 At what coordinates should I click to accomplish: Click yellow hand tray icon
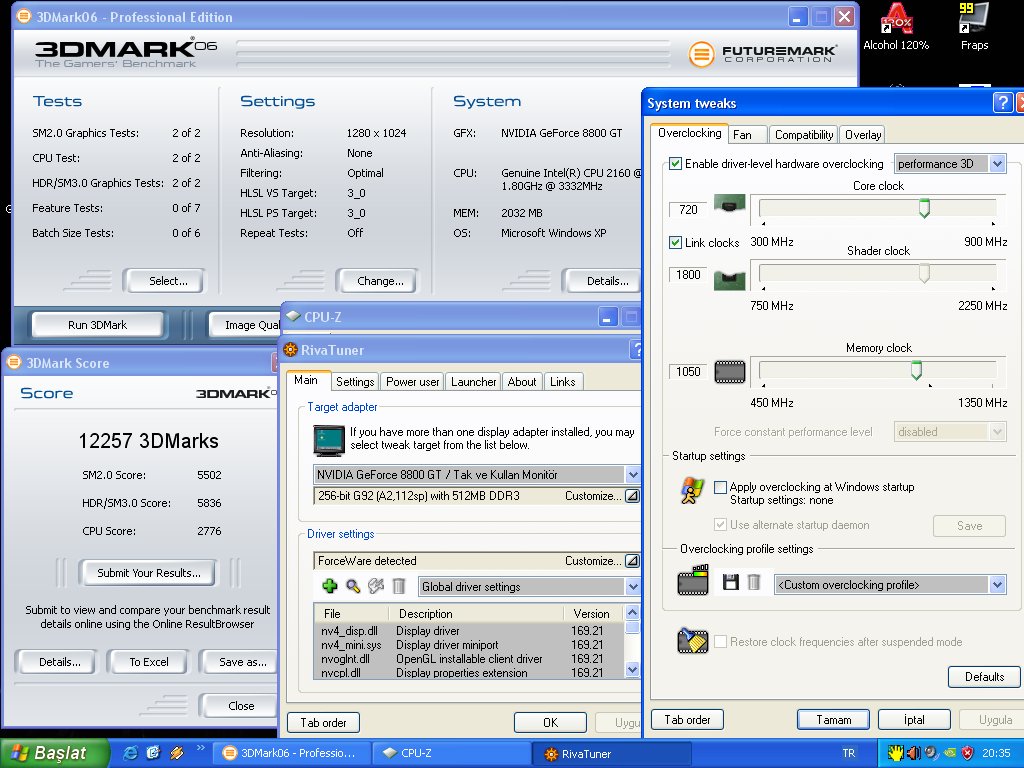tap(895, 753)
